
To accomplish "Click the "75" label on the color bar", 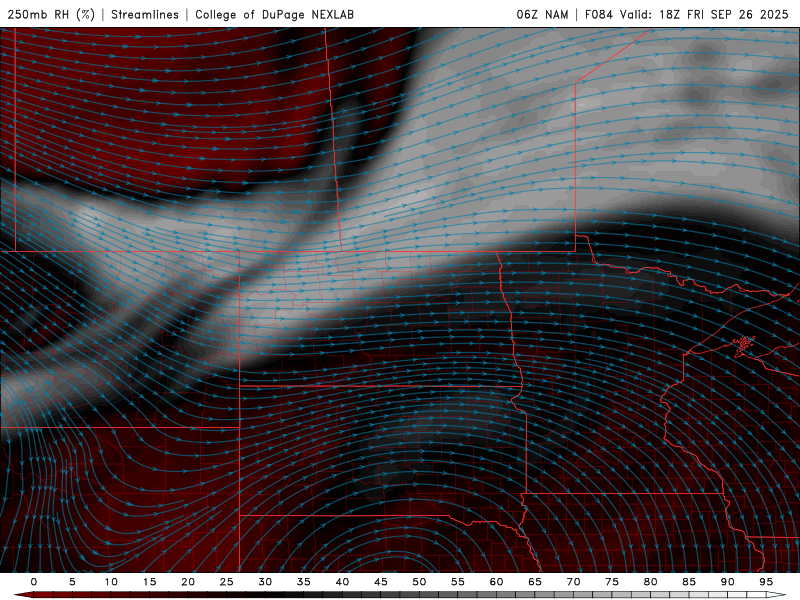I will (x=612, y=582).
